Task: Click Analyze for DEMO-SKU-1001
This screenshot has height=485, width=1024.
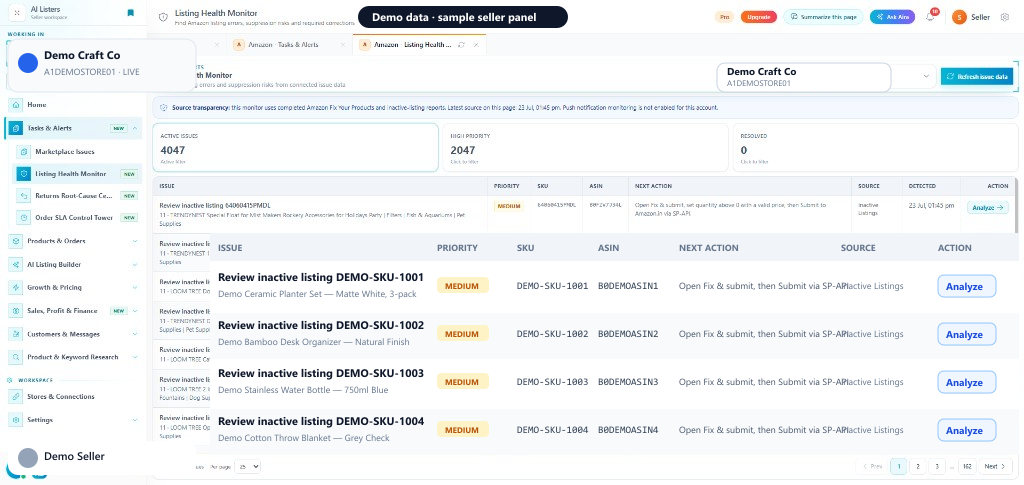Action: [967, 286]
